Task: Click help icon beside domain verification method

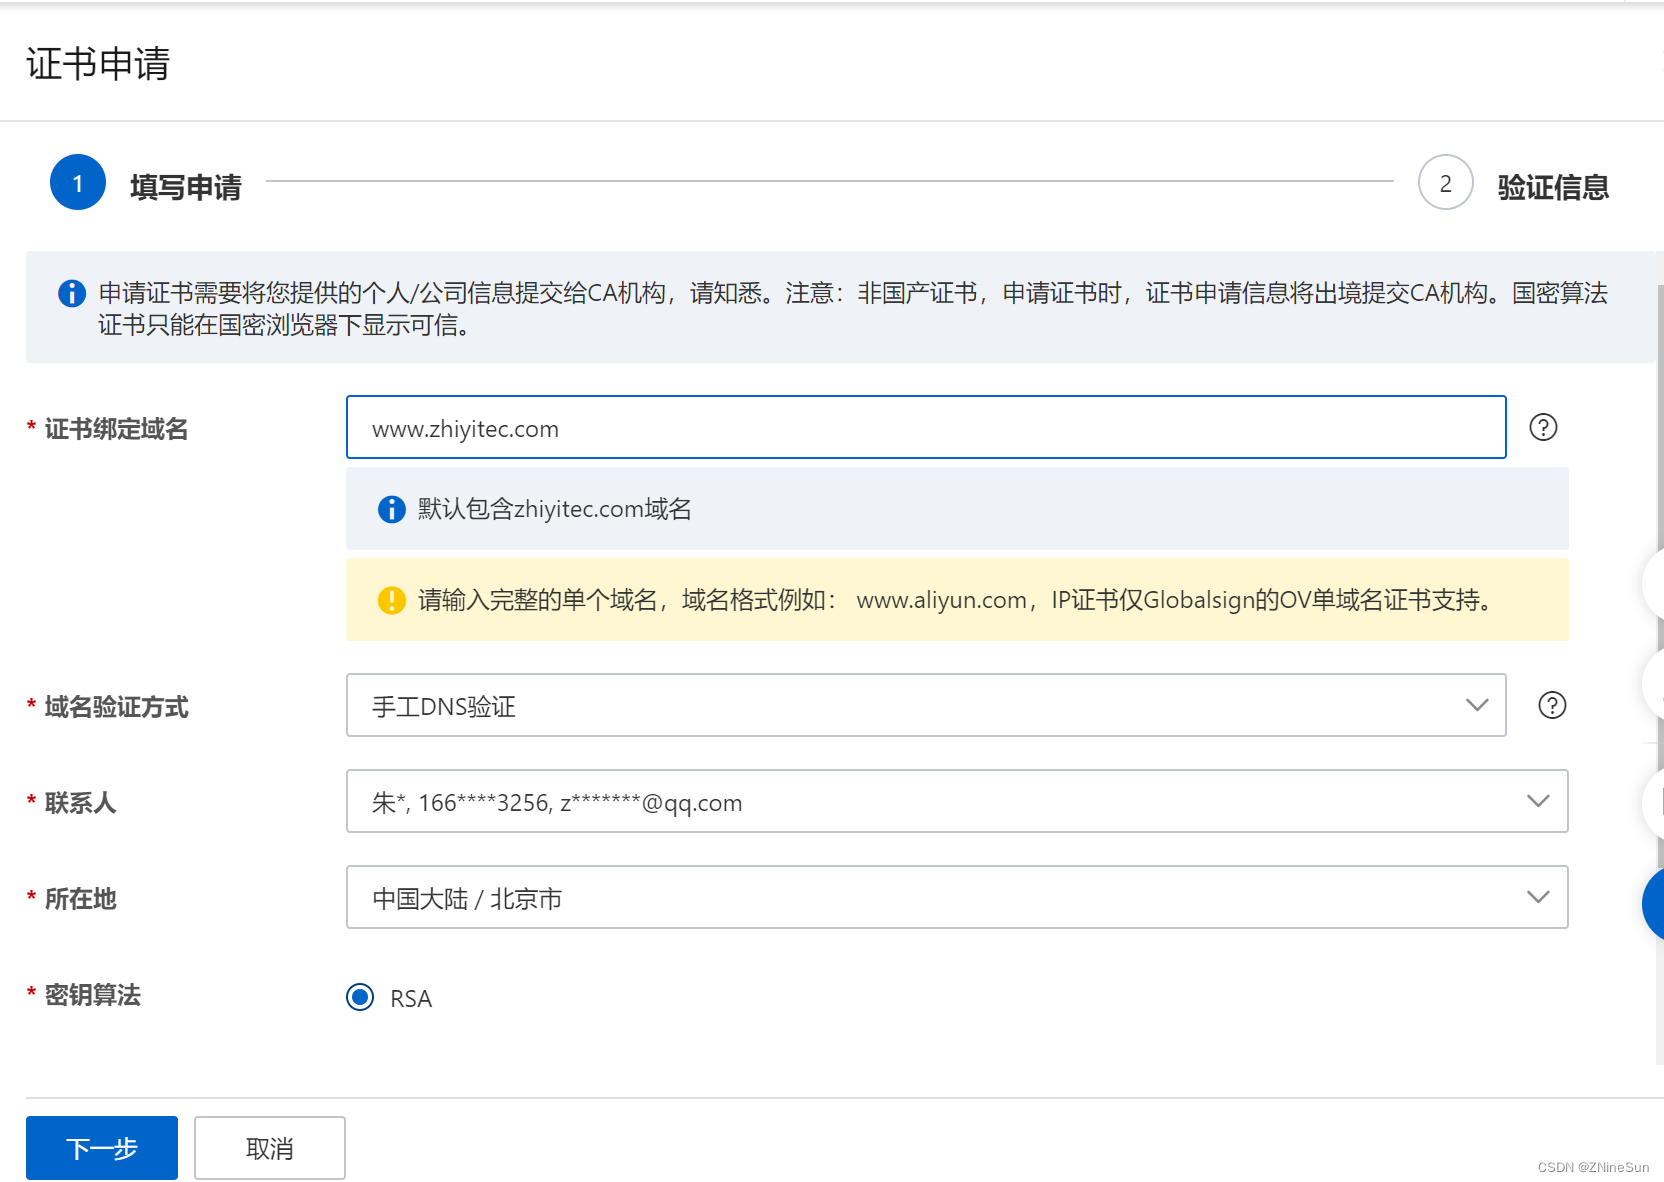Action: pos(1551,705)
